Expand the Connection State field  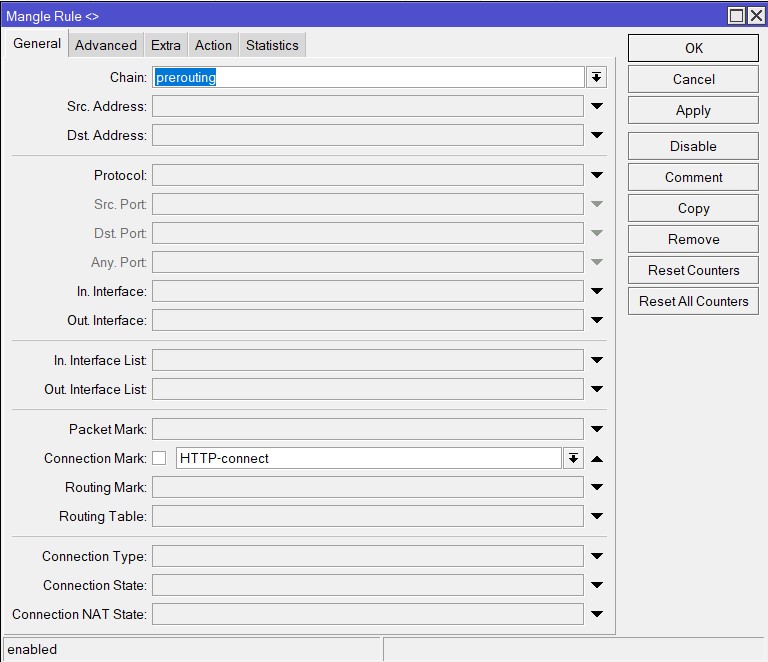597,585
